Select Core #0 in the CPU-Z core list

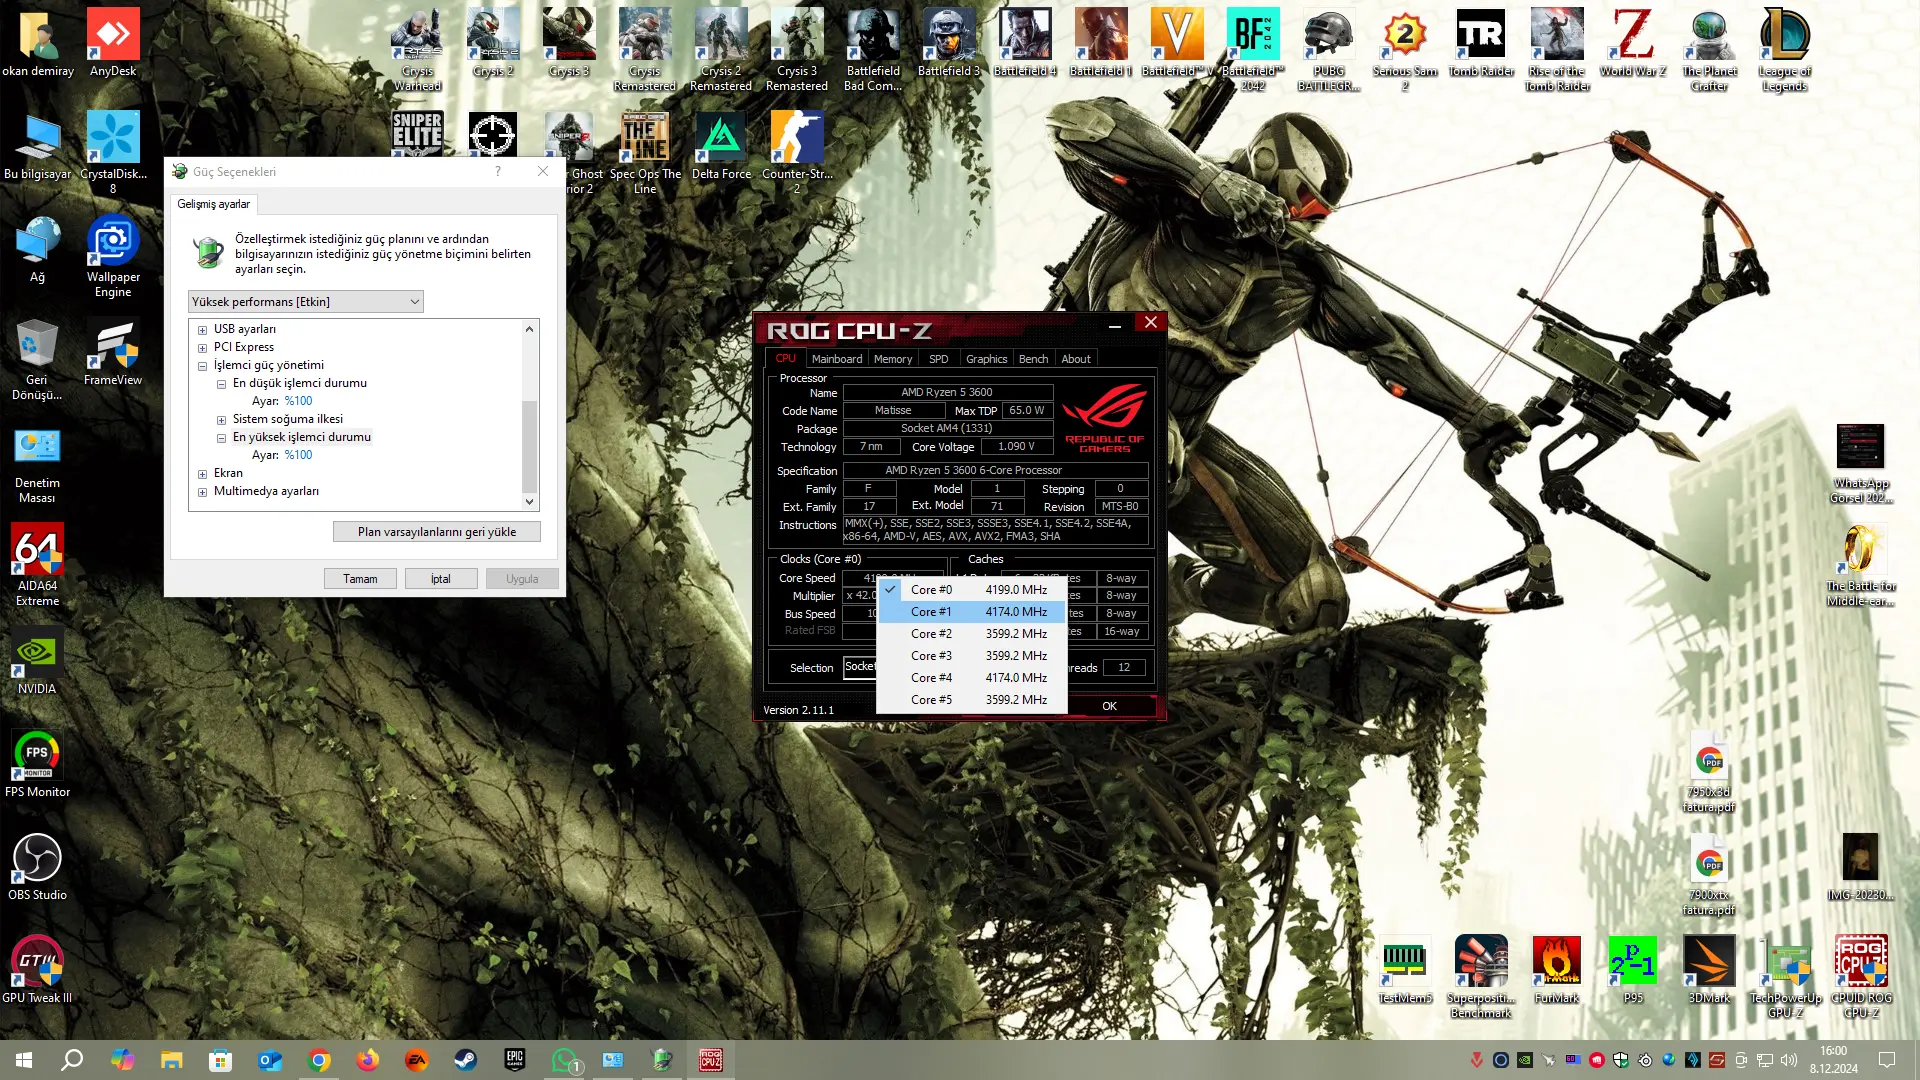click(x=972, y=590)
